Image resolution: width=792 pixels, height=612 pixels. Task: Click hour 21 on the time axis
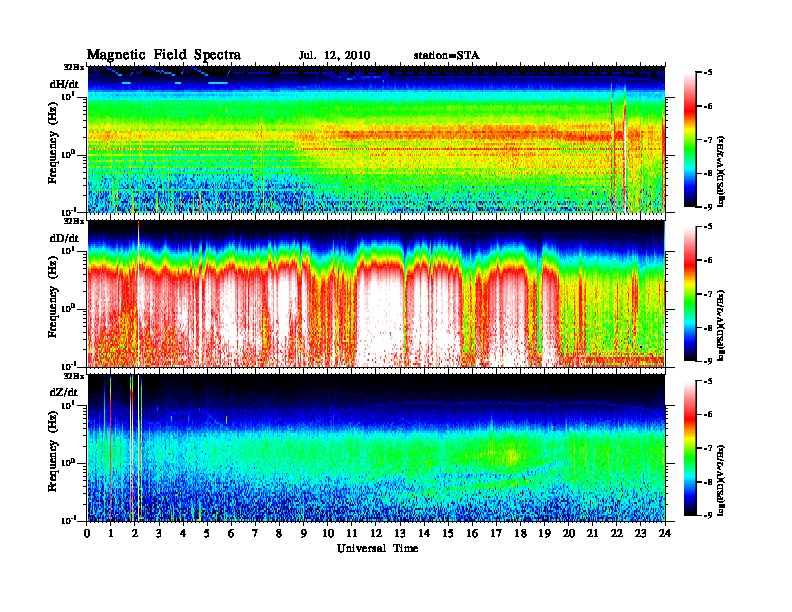pos(592,533)
